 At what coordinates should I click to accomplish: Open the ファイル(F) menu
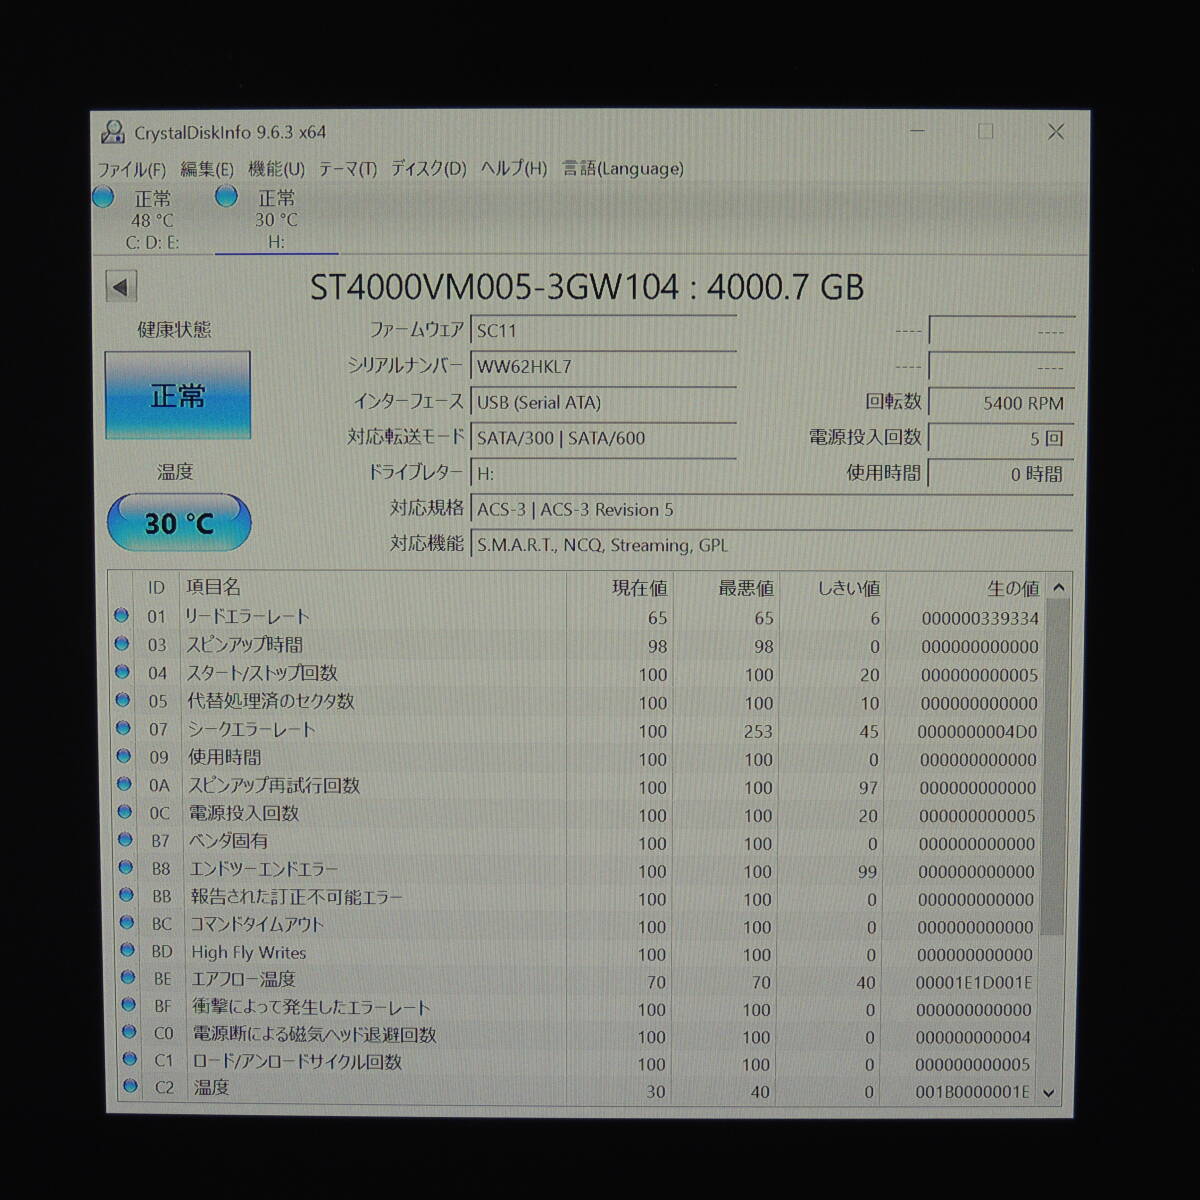coord(132,169)
